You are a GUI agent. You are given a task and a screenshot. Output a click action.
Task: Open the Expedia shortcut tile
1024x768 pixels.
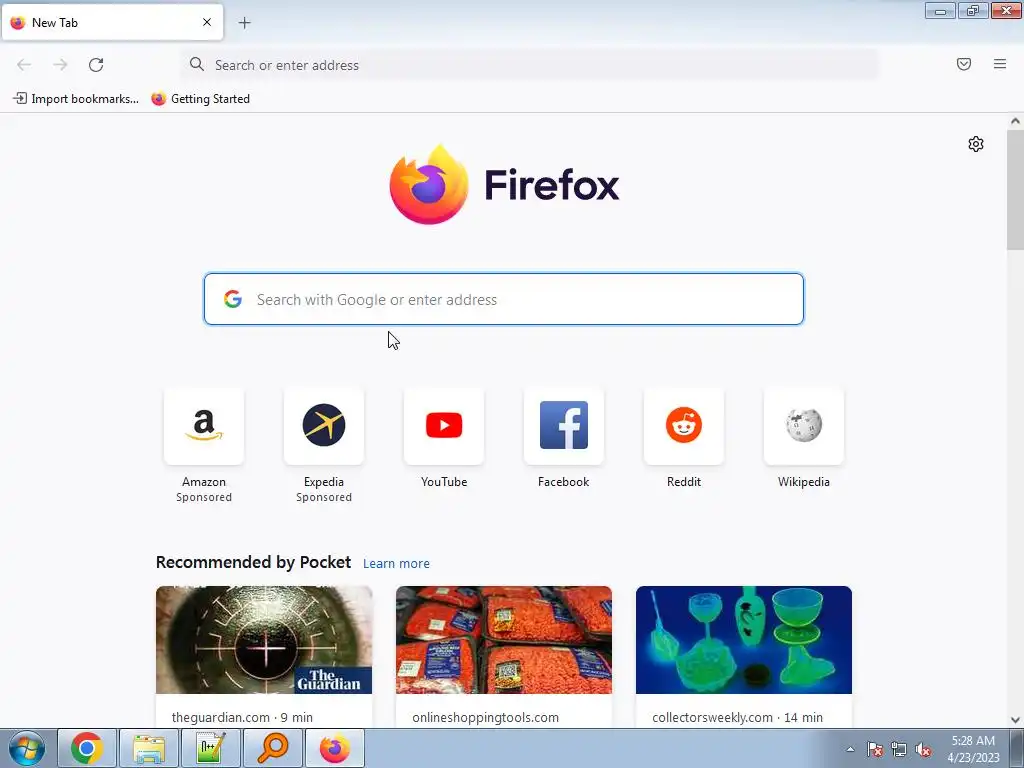tap(324, 426)
